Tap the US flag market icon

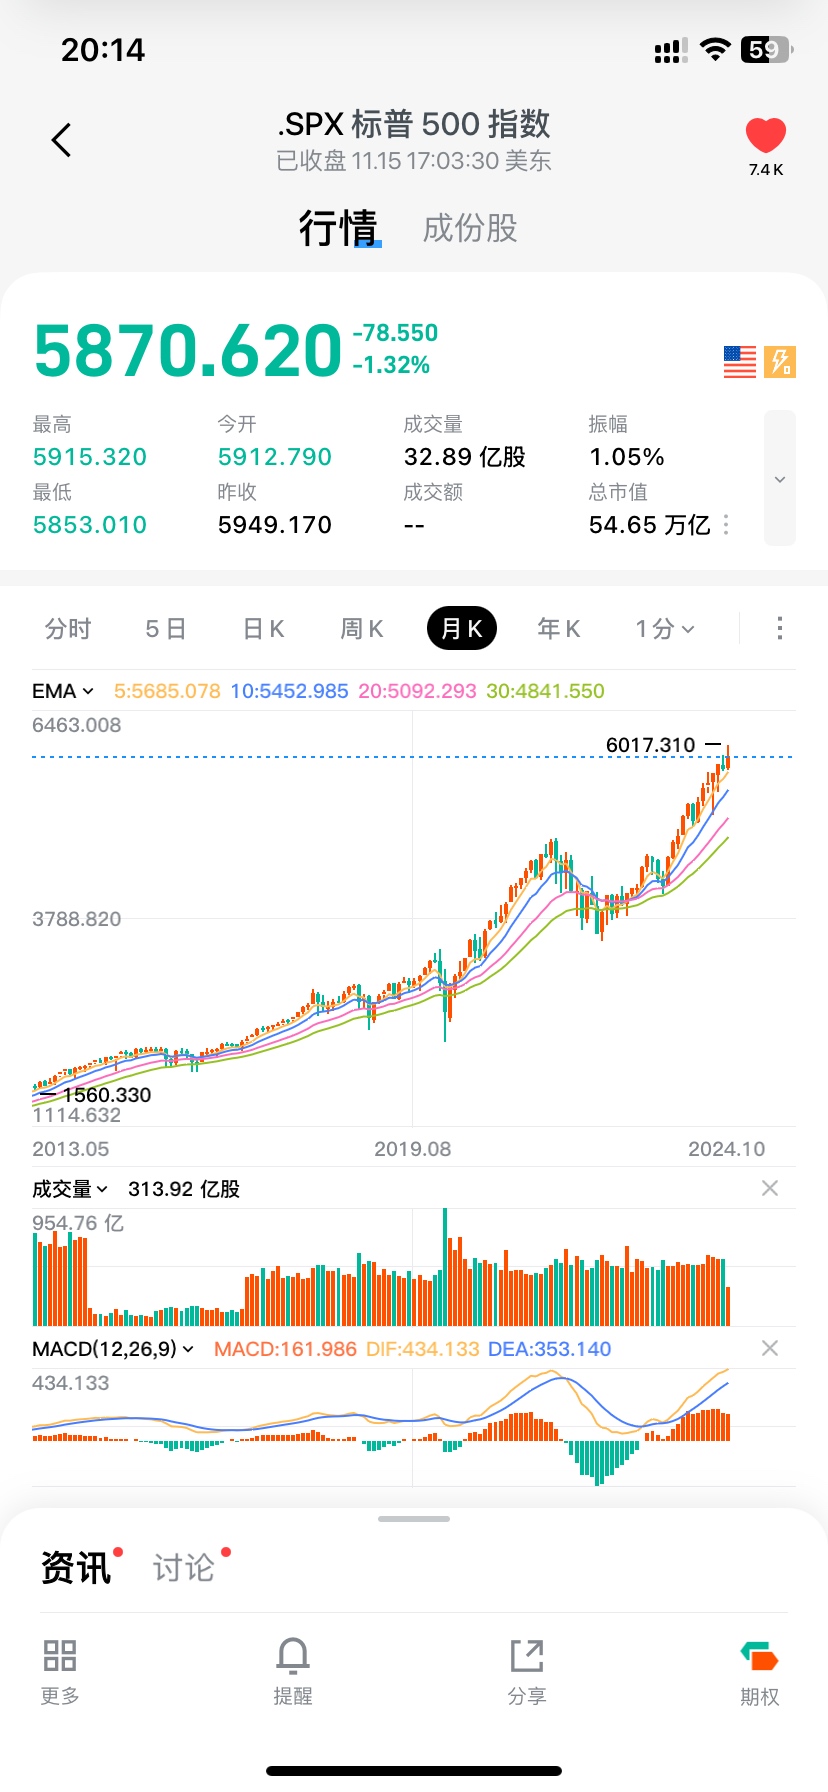coord(740,362)
